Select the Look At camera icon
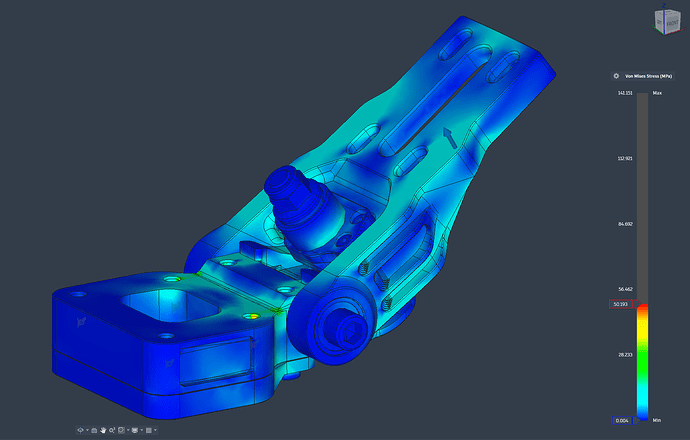This screenshot has height=440, width=690. tap(94, 431)
